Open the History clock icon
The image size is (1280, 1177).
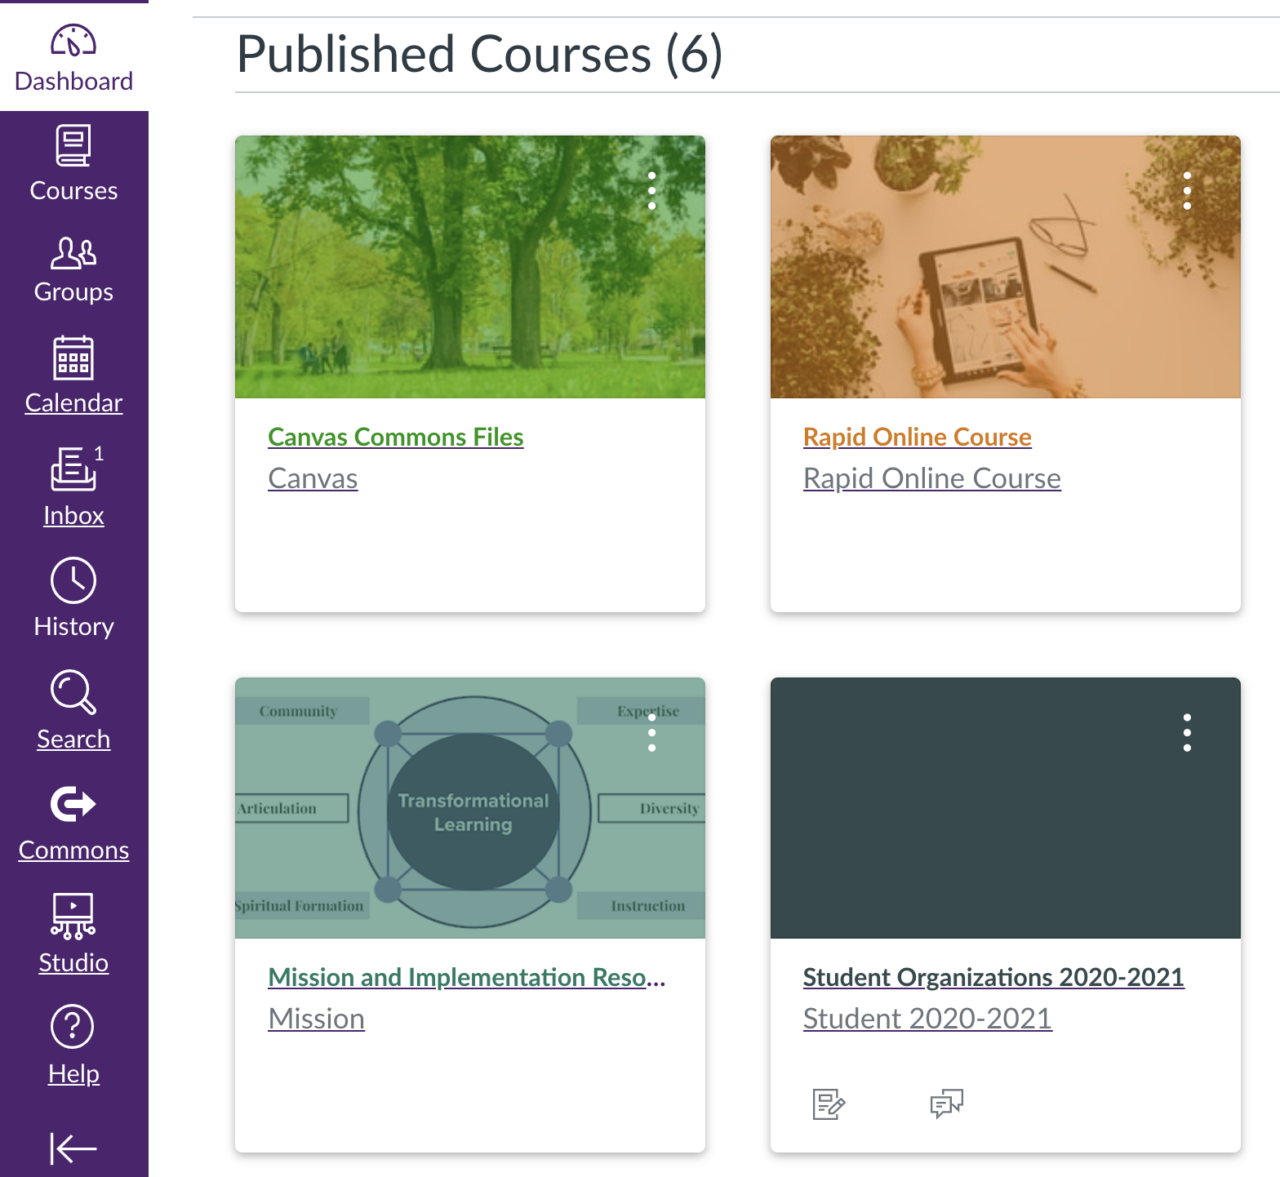[73, 581]
